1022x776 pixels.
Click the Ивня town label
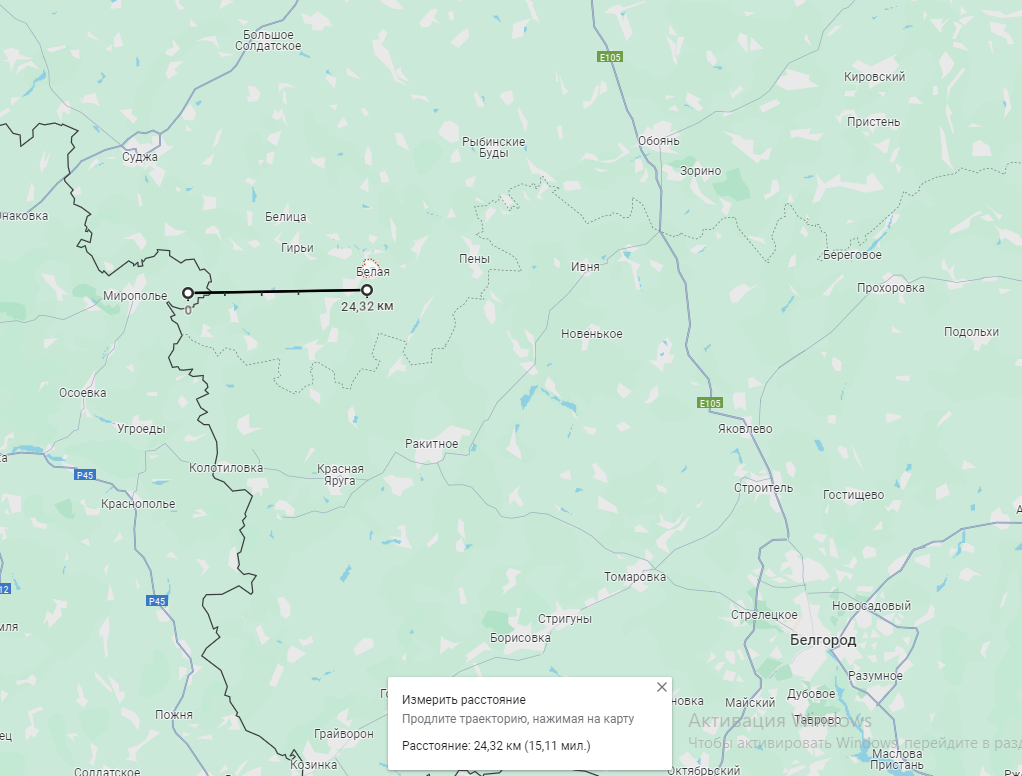point(585,266)
